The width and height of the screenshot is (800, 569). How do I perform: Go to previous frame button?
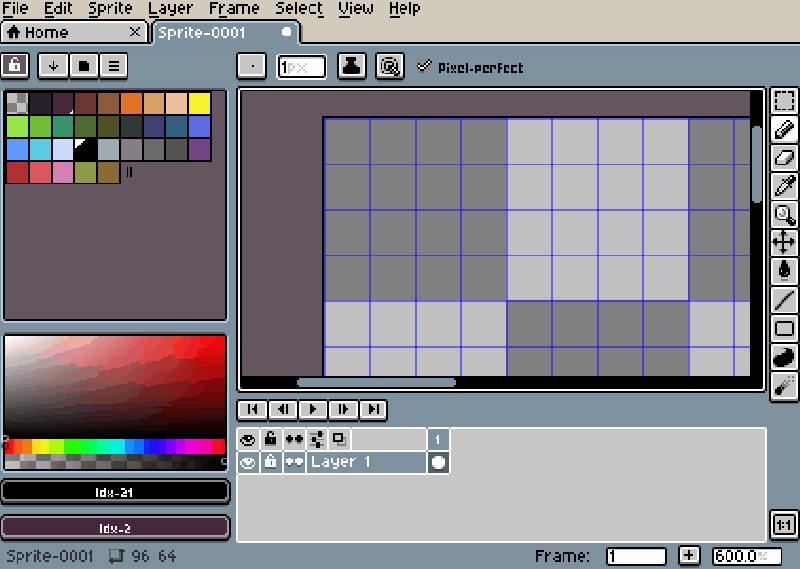(282, 409)
